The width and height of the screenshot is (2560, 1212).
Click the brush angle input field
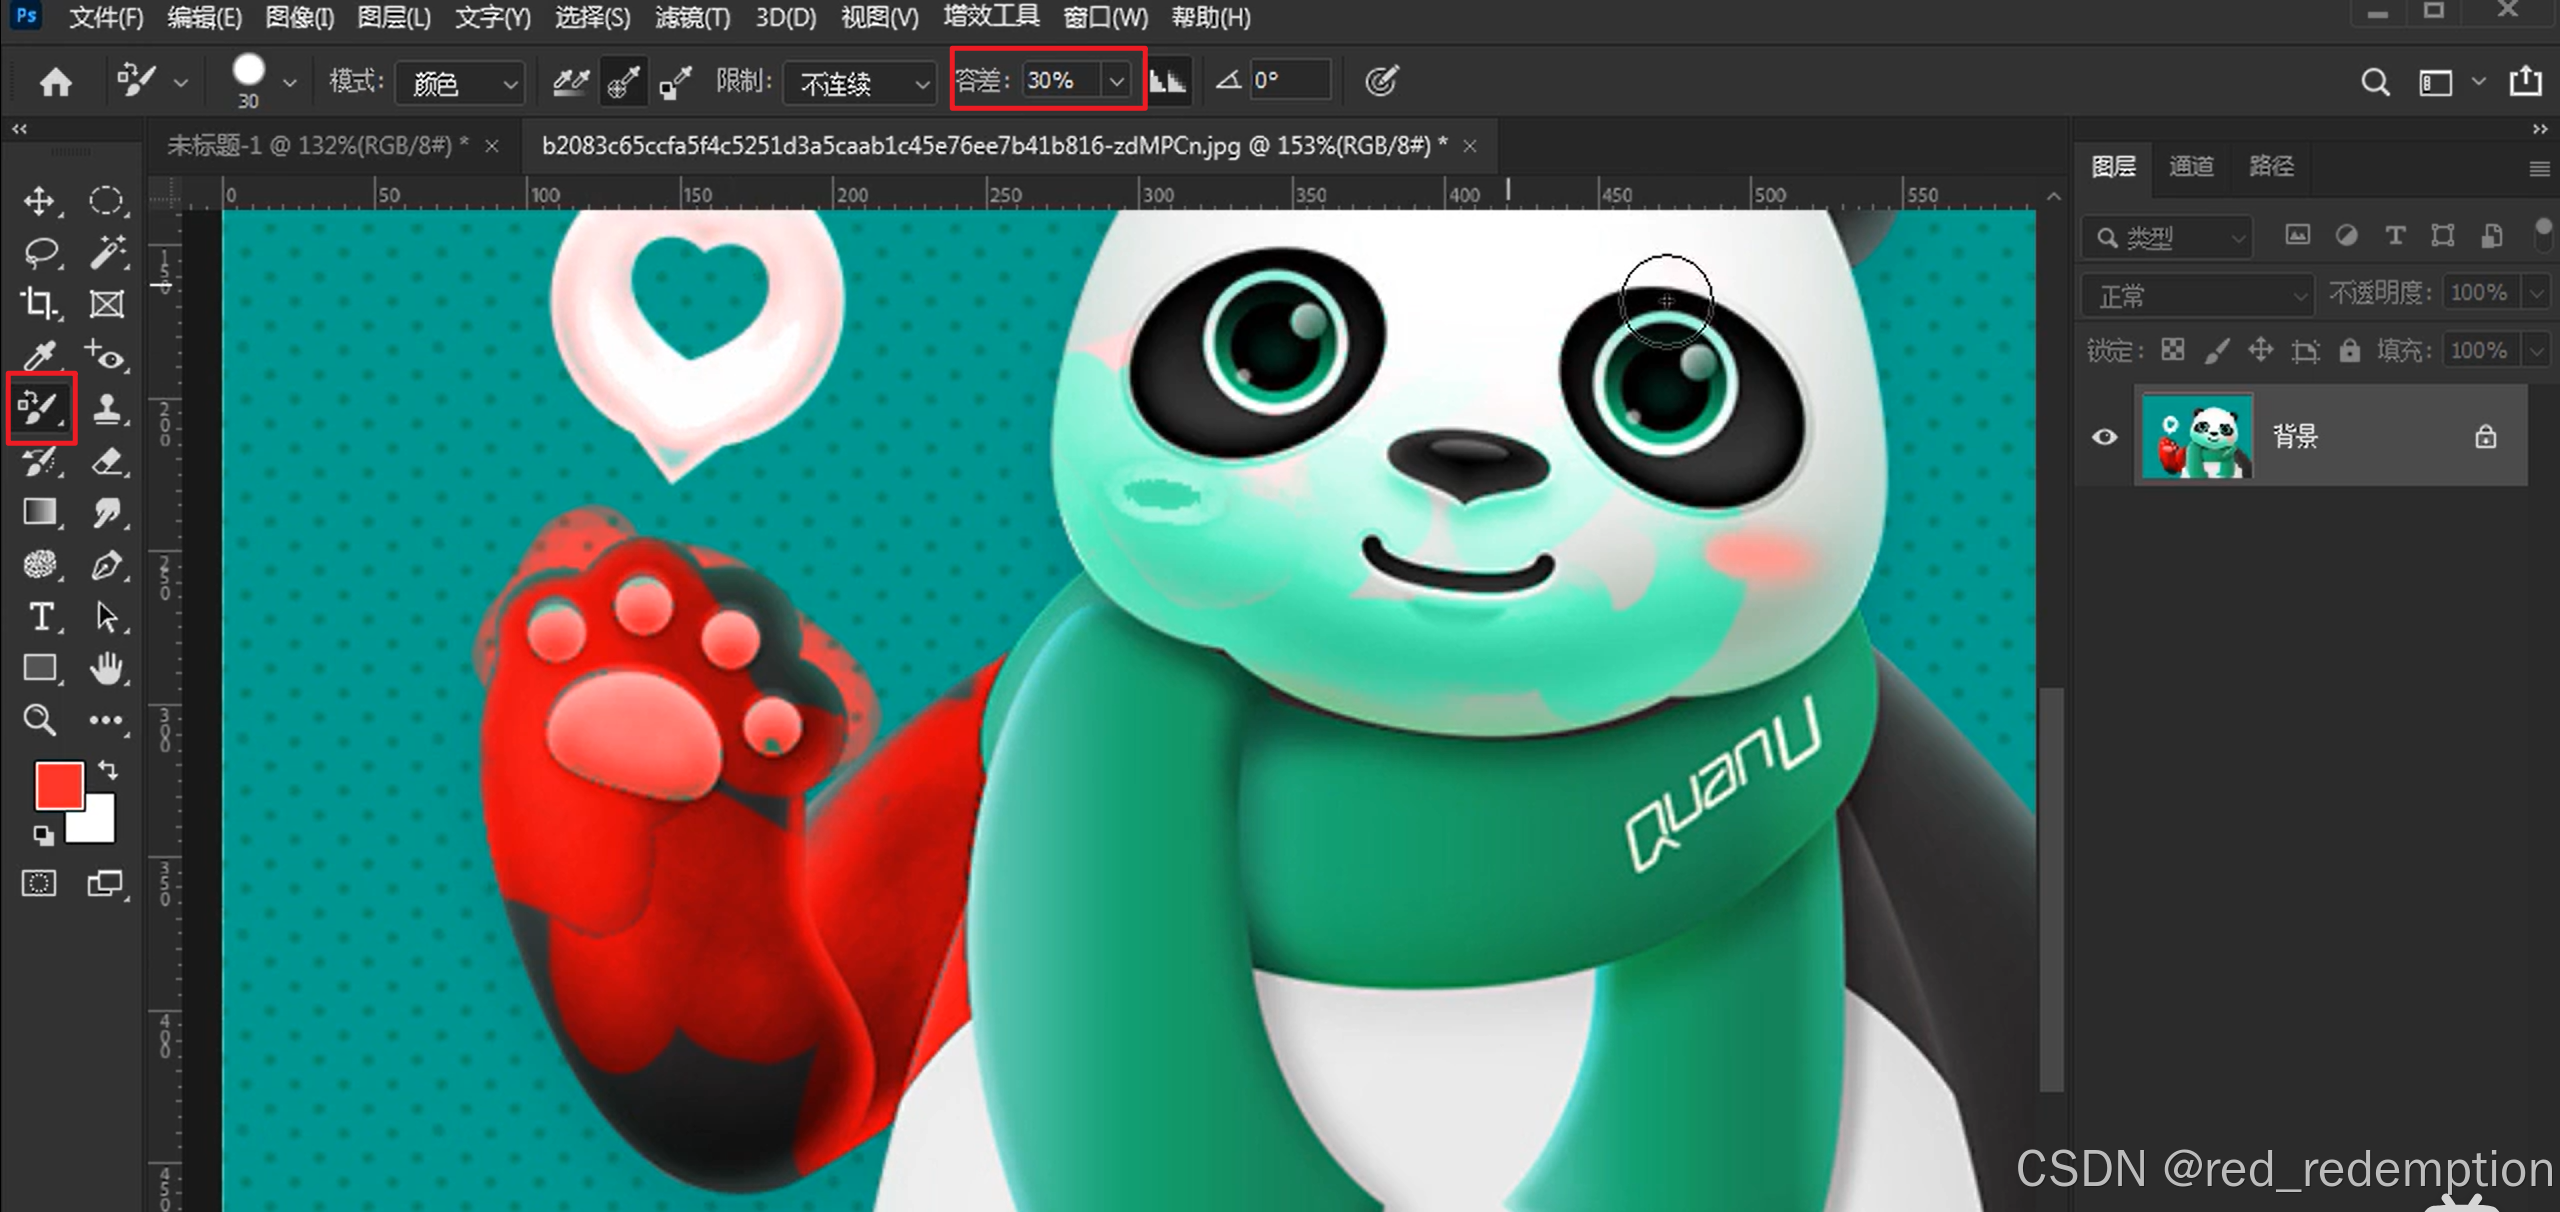coord(1289,80)
